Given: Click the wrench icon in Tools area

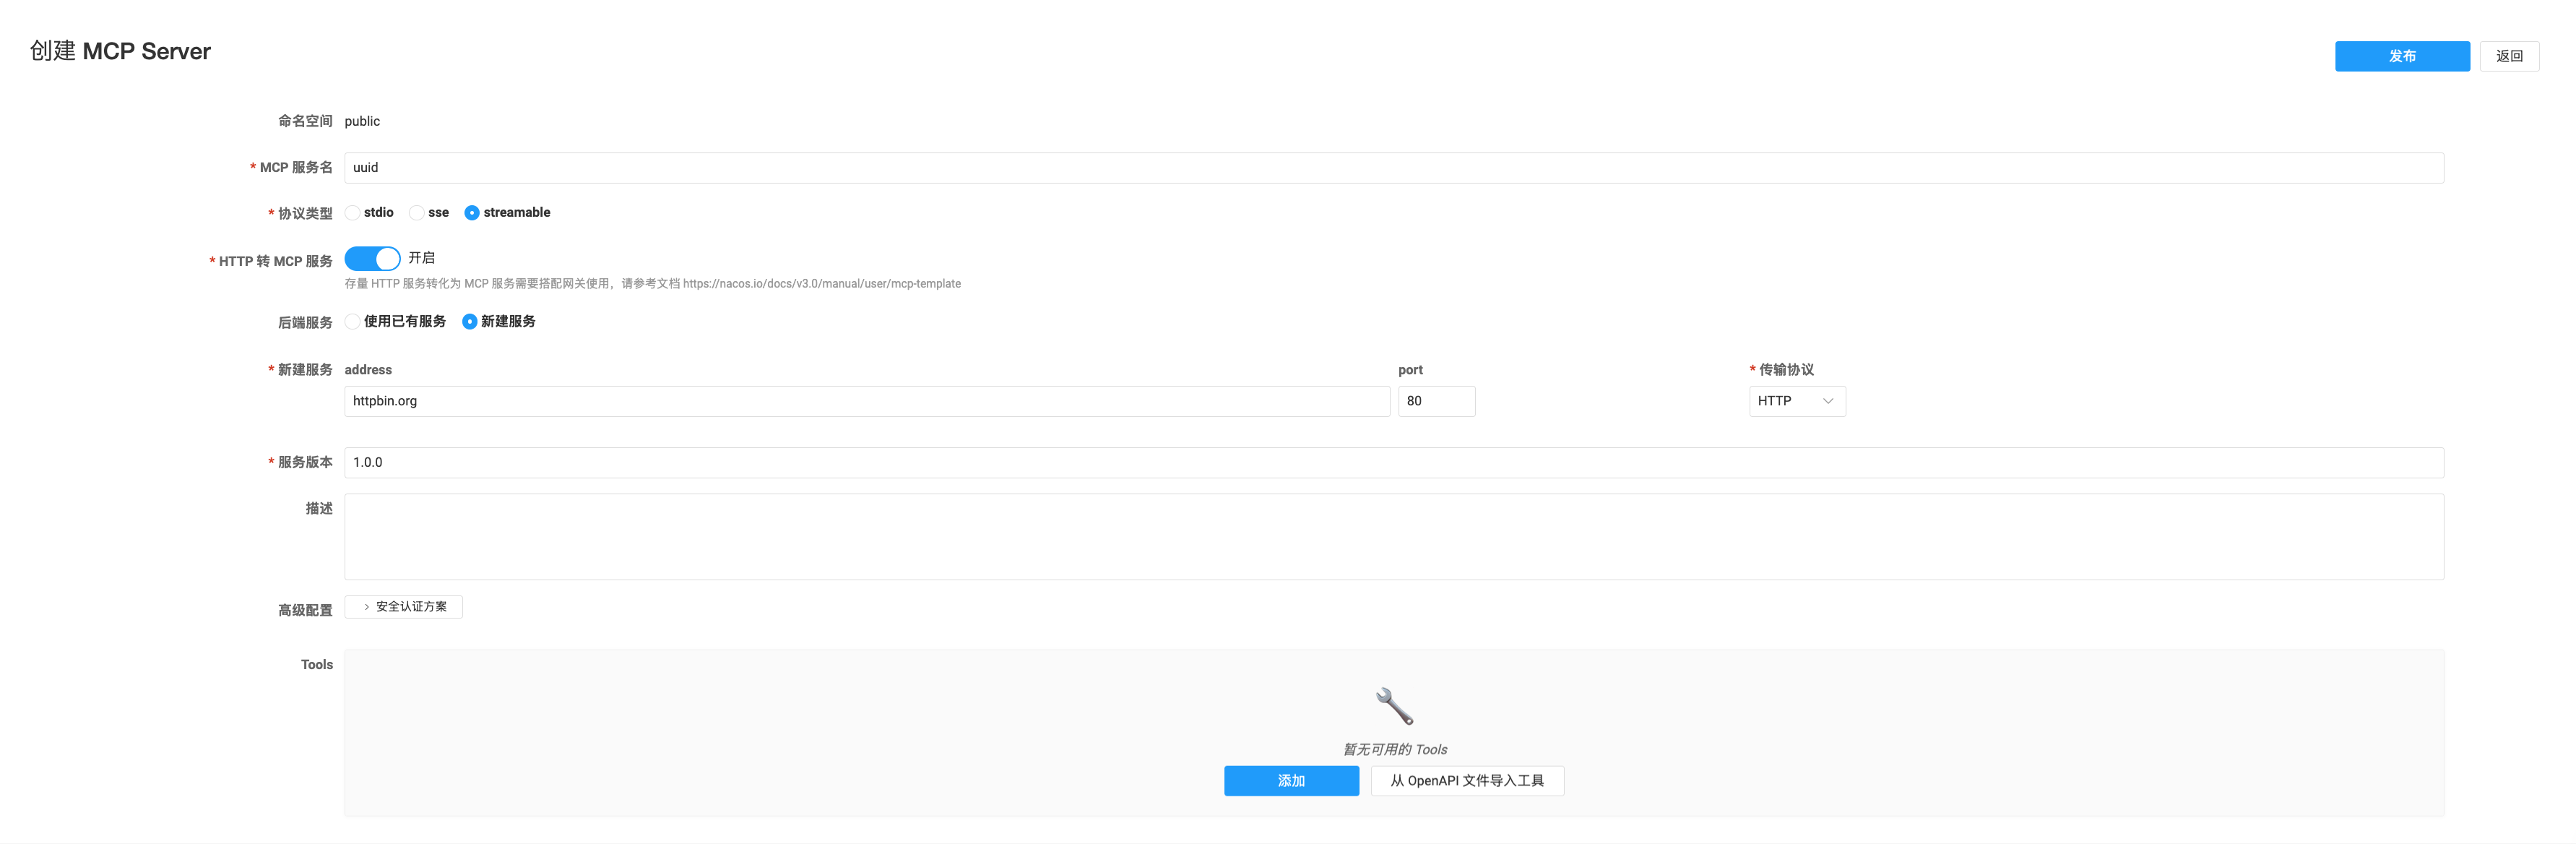Looking at the screenshot, I should tap(1394, 706).
